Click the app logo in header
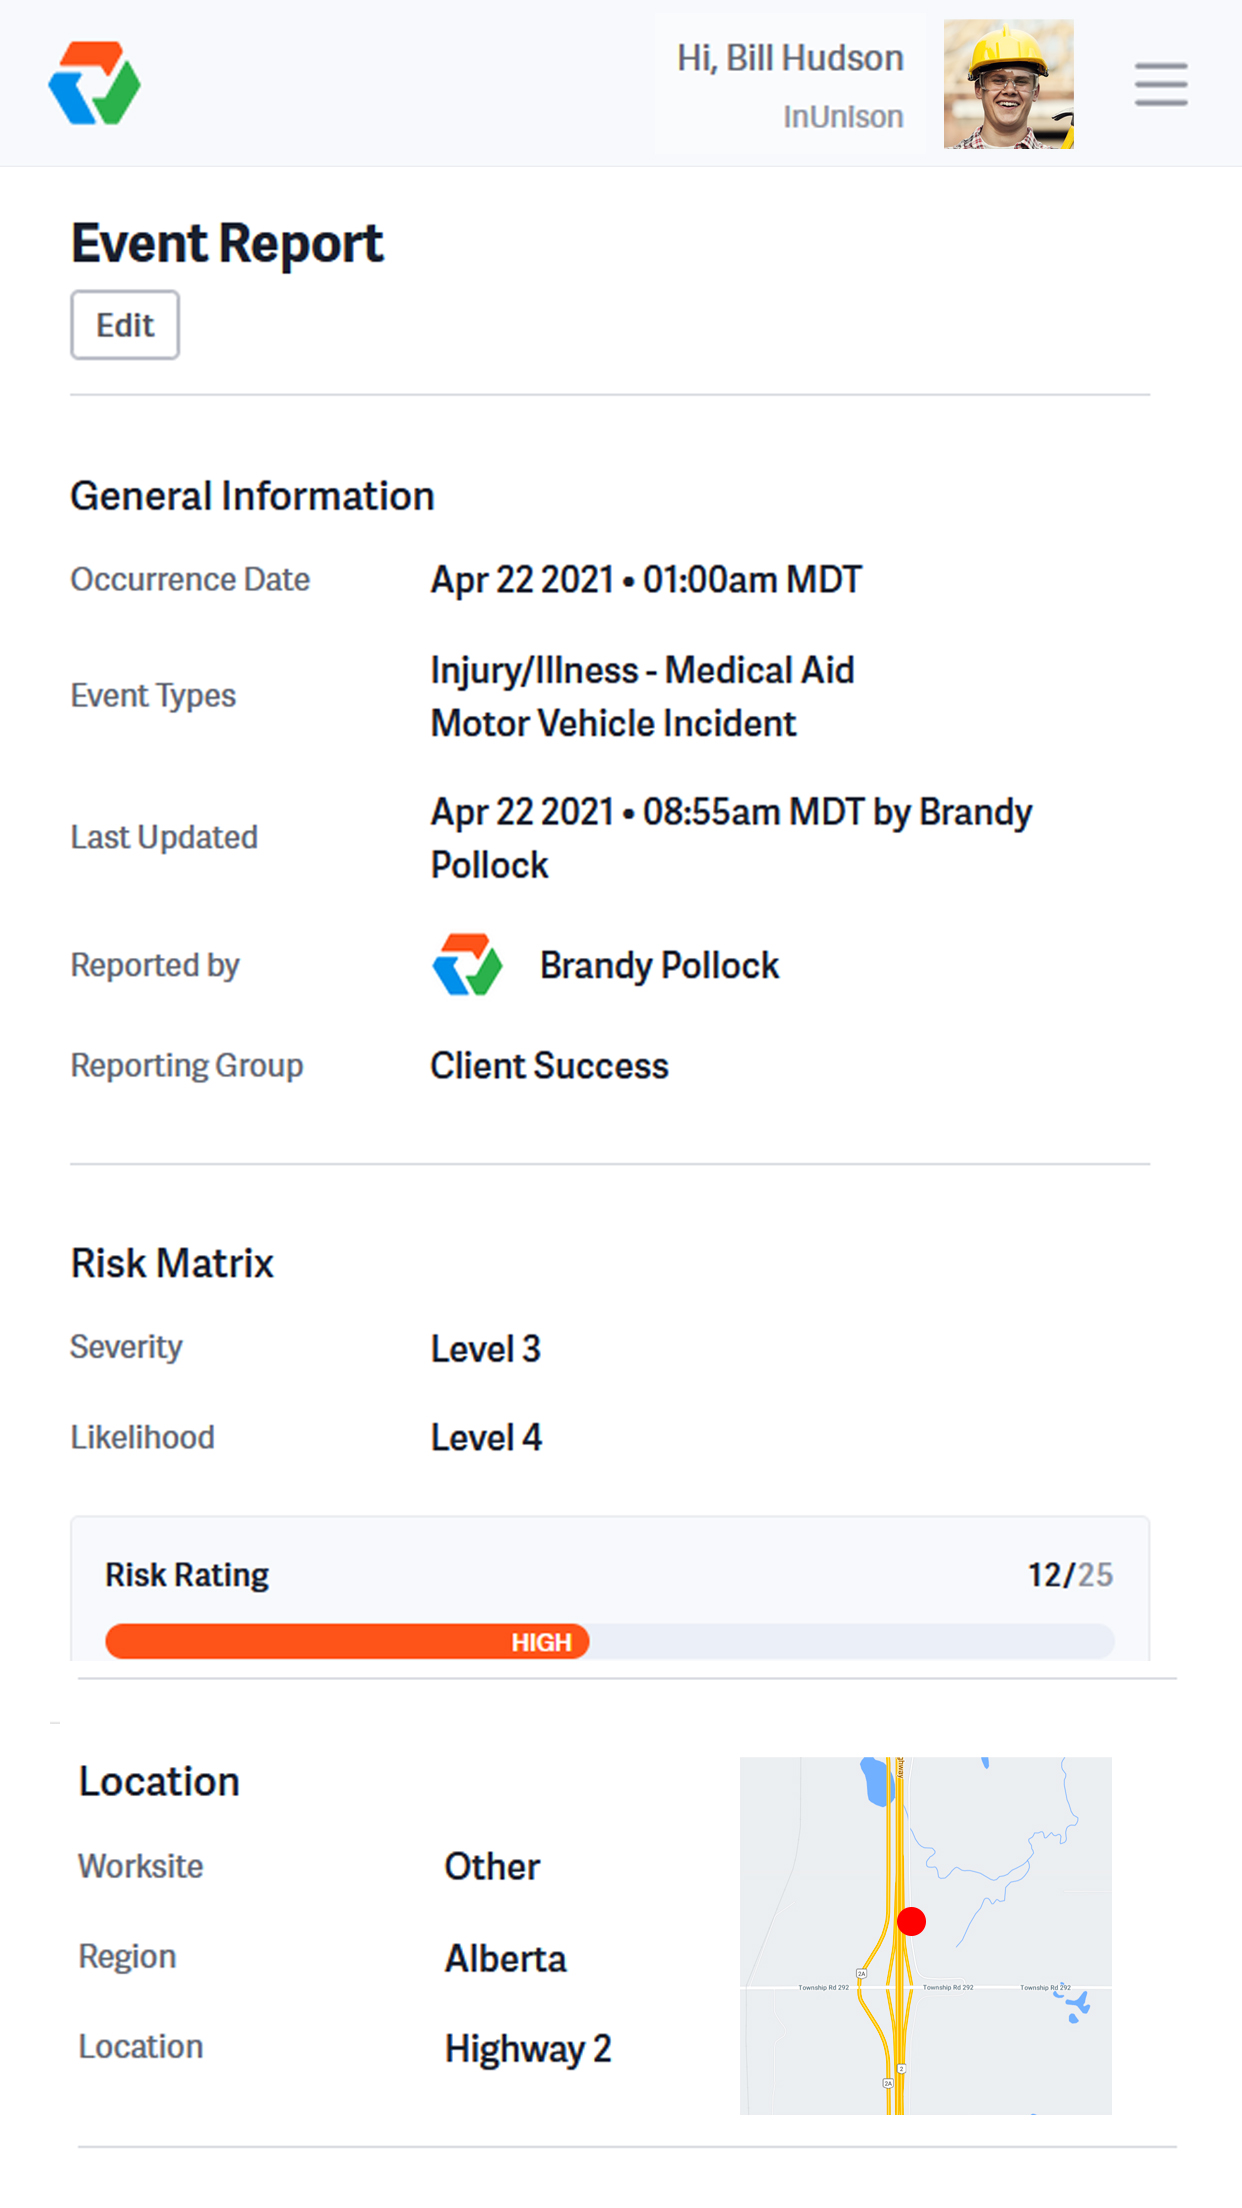Screen dimensions: 1242x2208 pos(95,83)
